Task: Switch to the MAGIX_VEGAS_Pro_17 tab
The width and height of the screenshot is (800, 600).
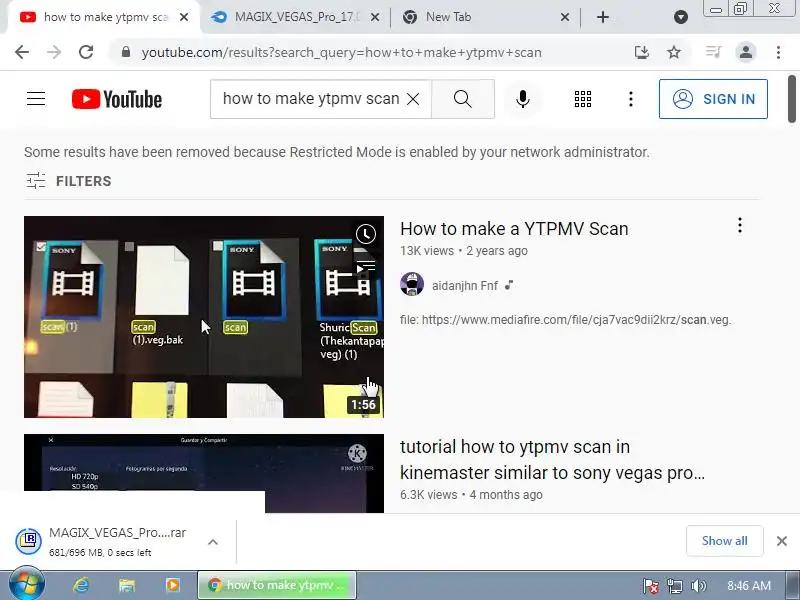Action: [296, 17]
